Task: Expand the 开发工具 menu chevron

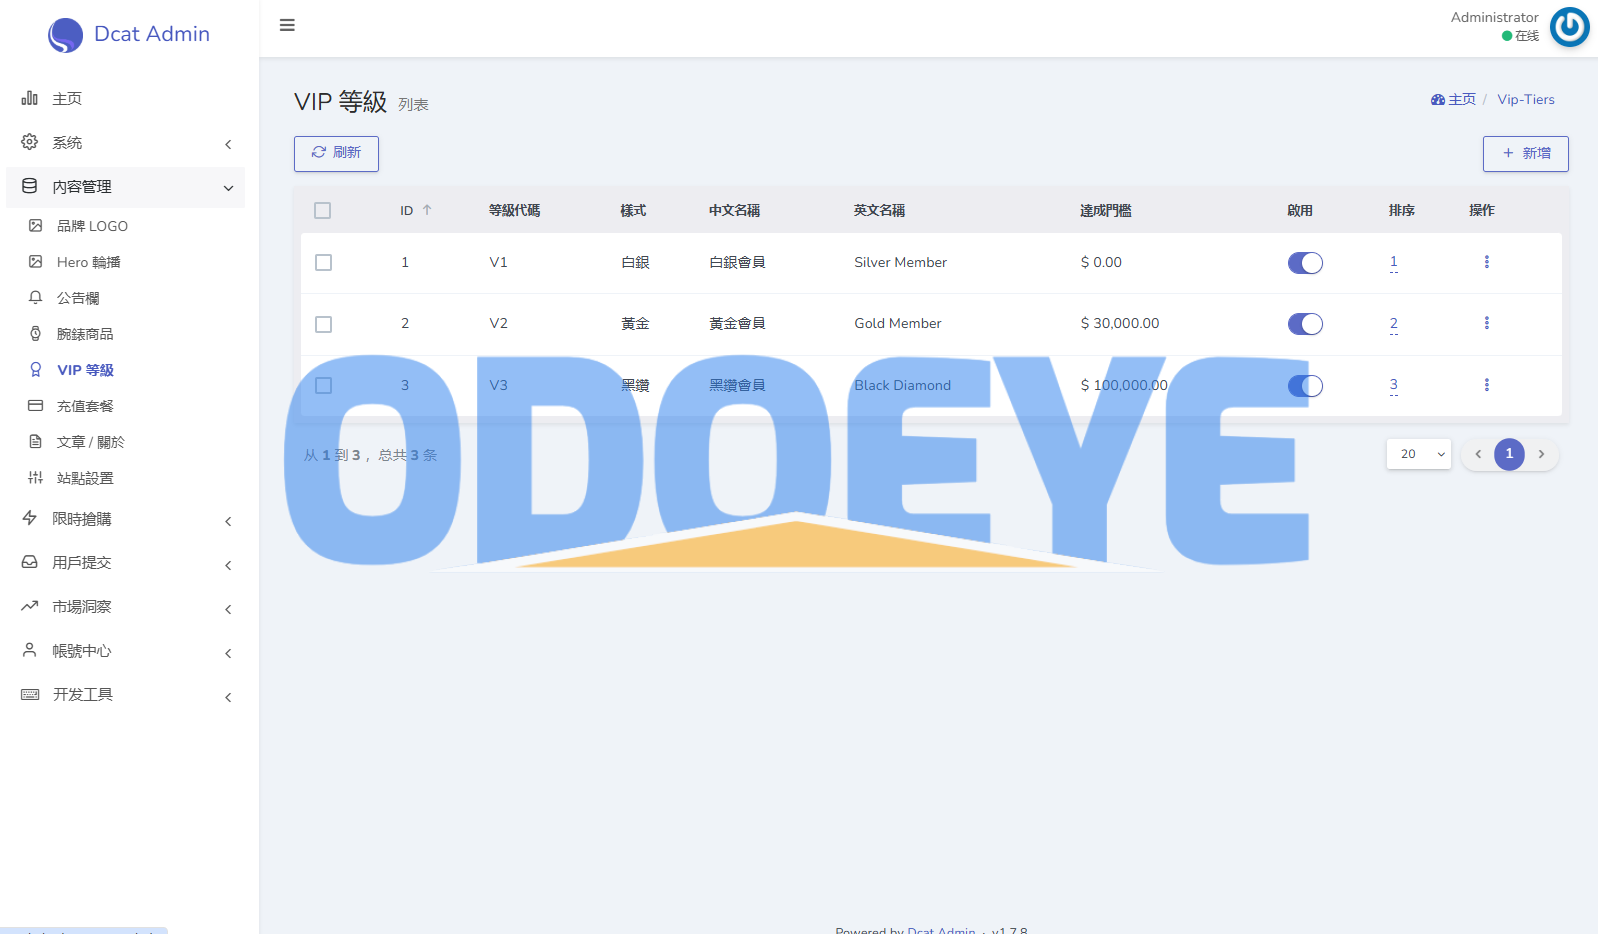Action: pyautogui.click(x=228, y=697)
